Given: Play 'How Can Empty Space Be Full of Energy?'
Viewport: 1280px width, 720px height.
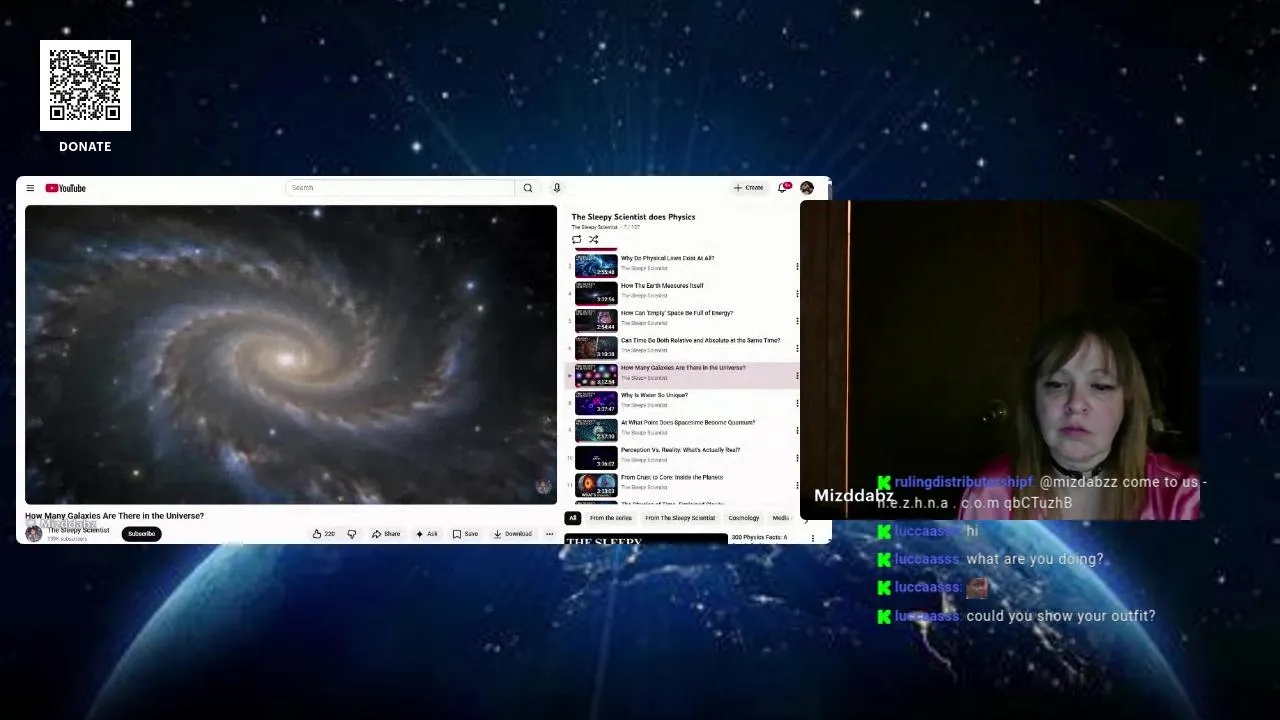Looking at the screenshot, I should pos(676,313).
